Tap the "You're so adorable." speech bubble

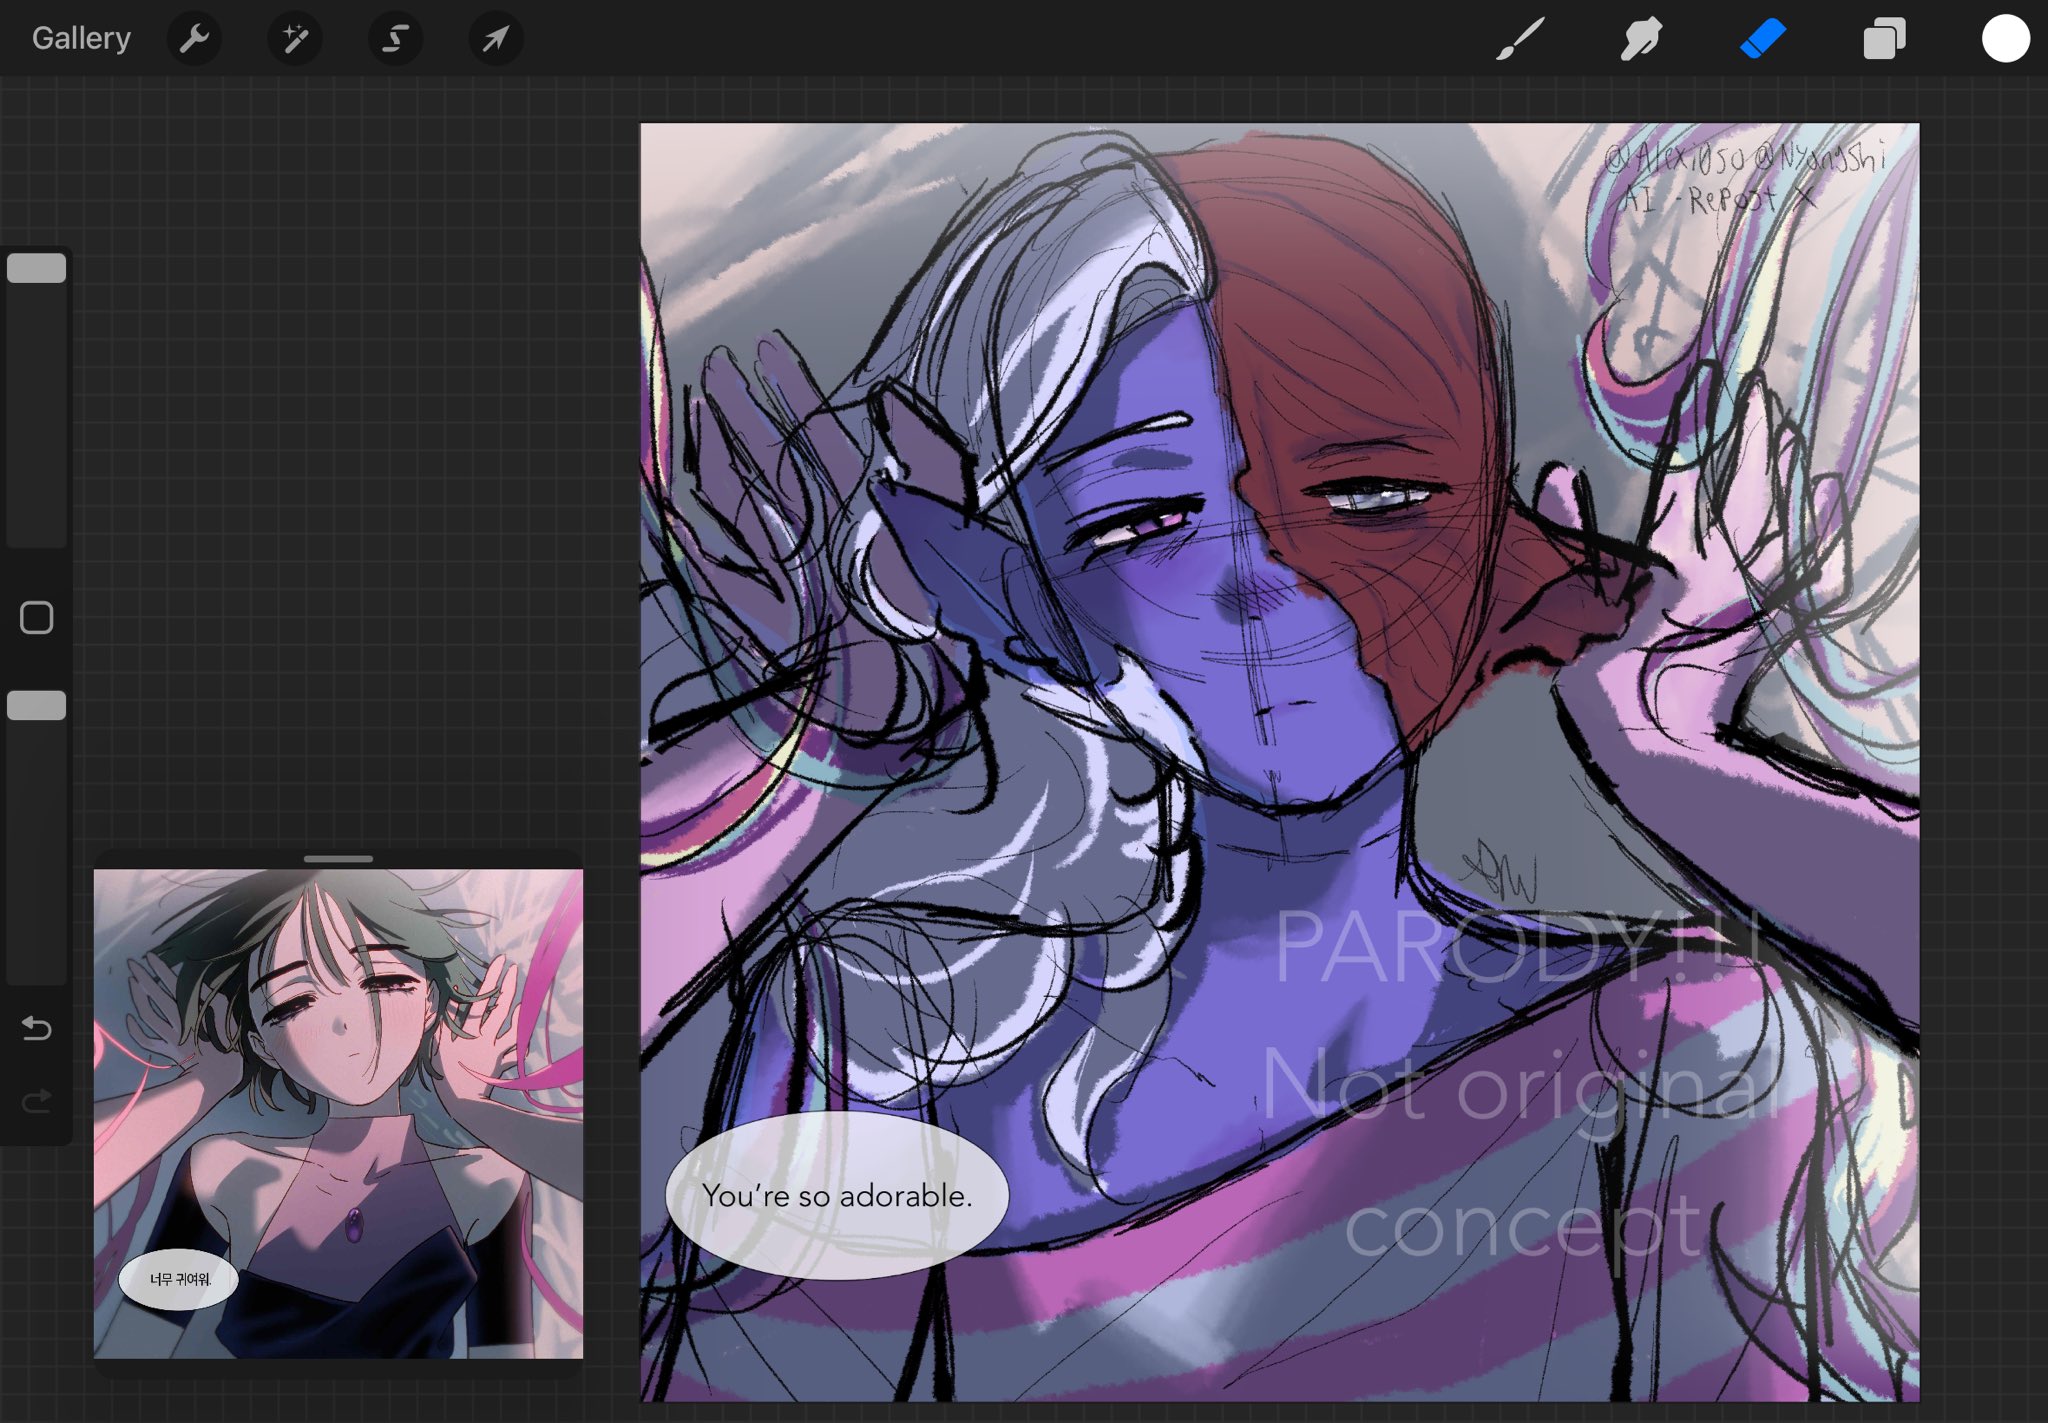click(x=837, y=1195)
